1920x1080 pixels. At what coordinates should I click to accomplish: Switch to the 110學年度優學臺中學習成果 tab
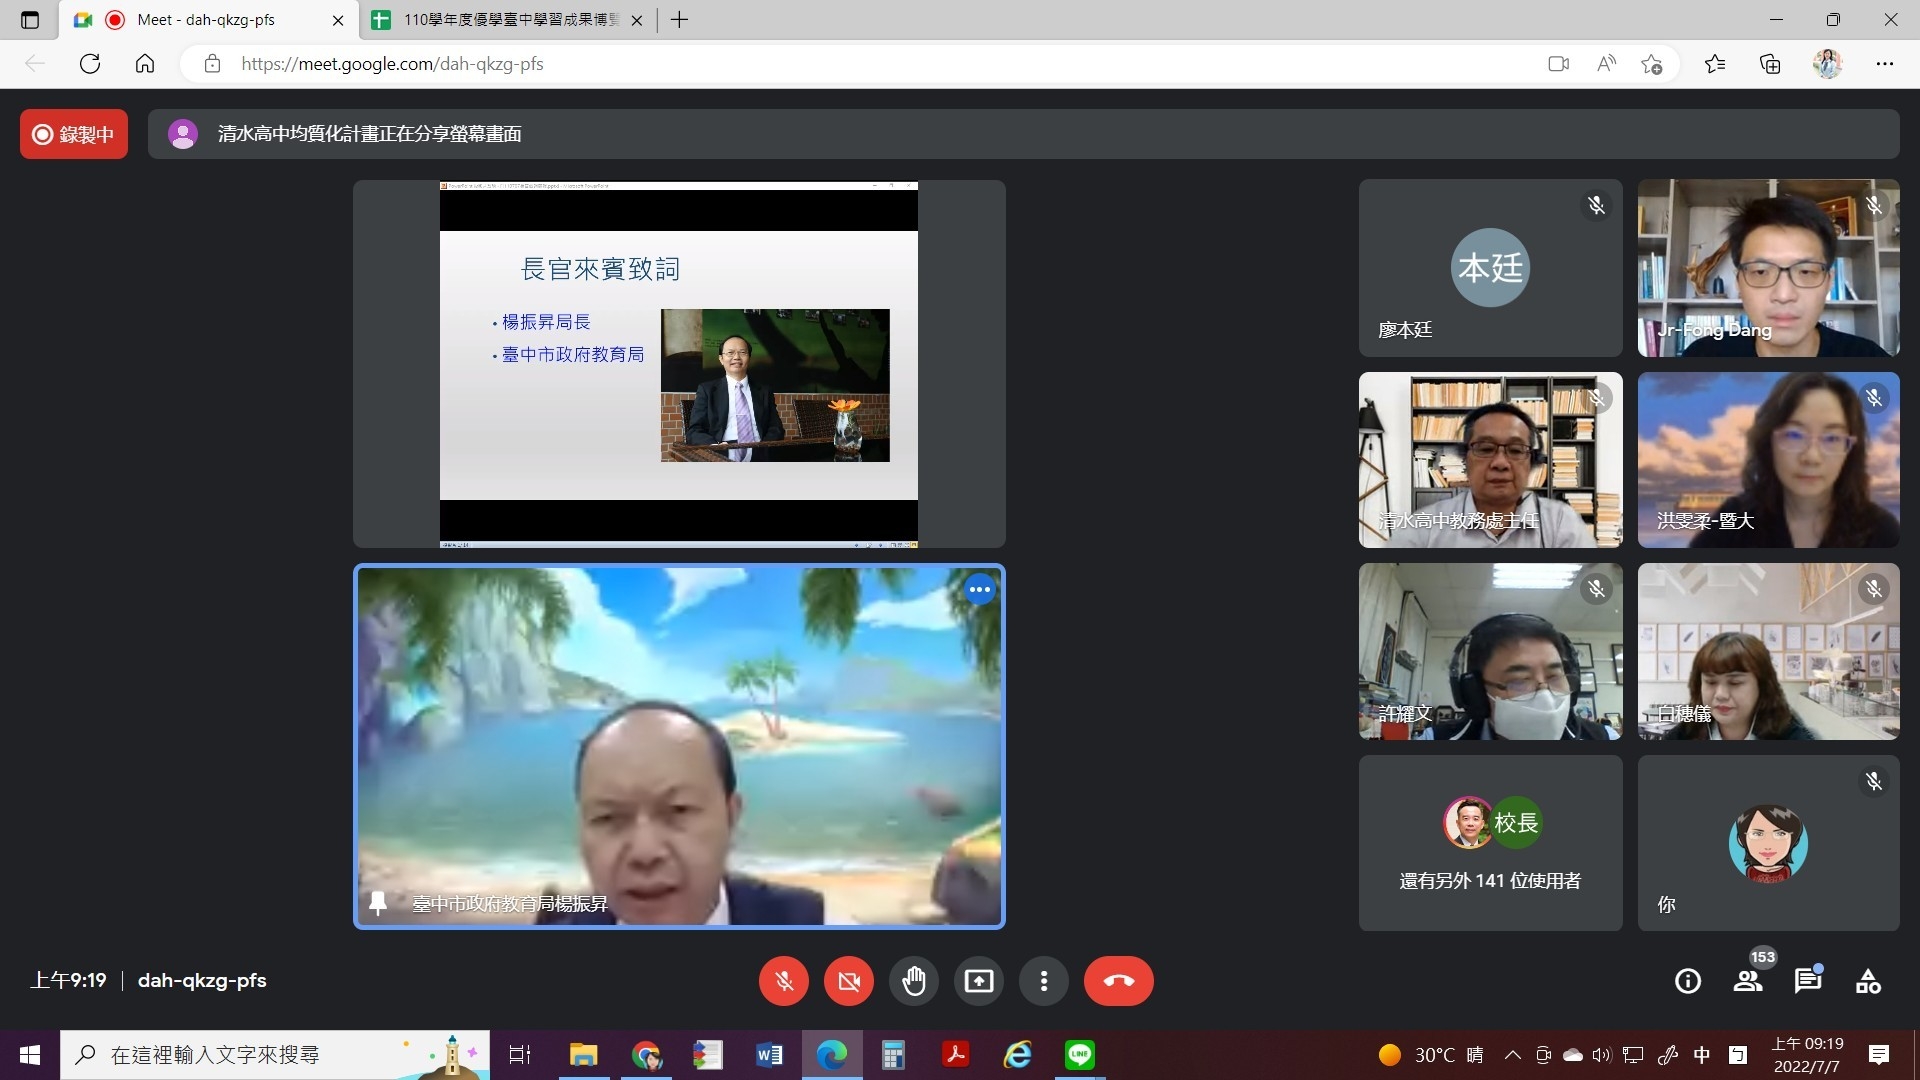(510, 20)
